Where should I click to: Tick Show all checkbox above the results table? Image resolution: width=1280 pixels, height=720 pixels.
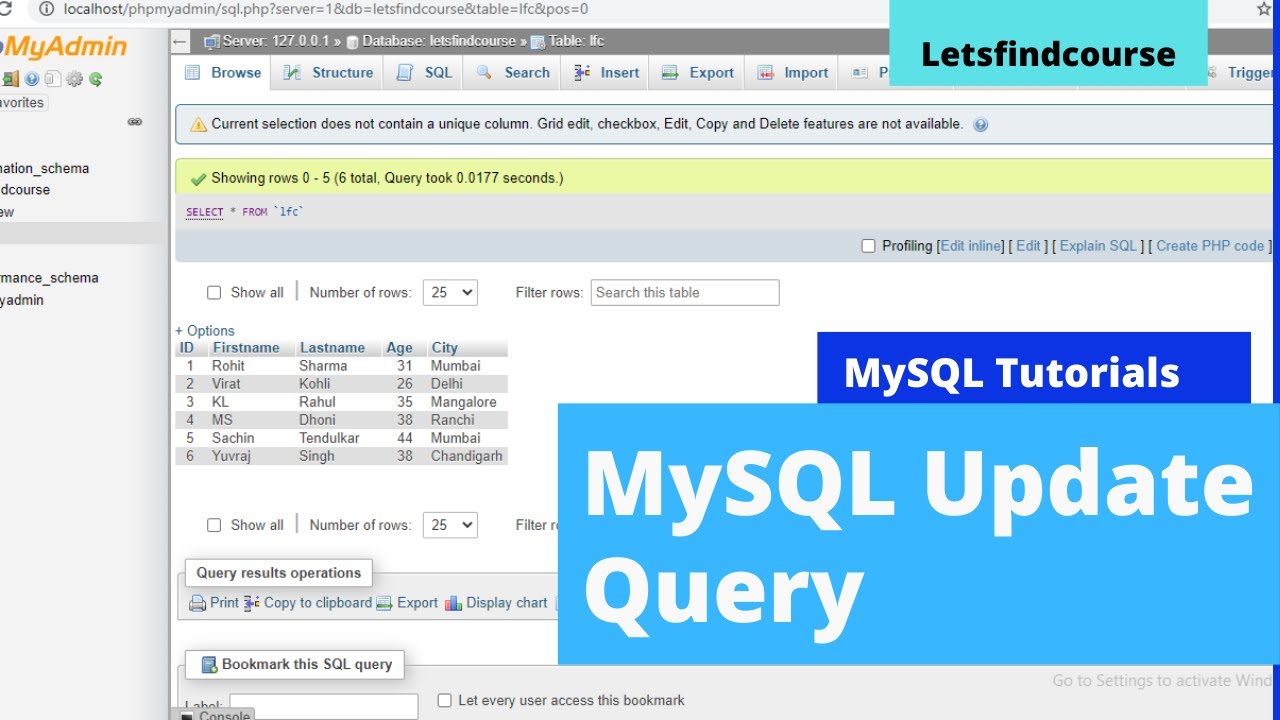tap(214, 293)
